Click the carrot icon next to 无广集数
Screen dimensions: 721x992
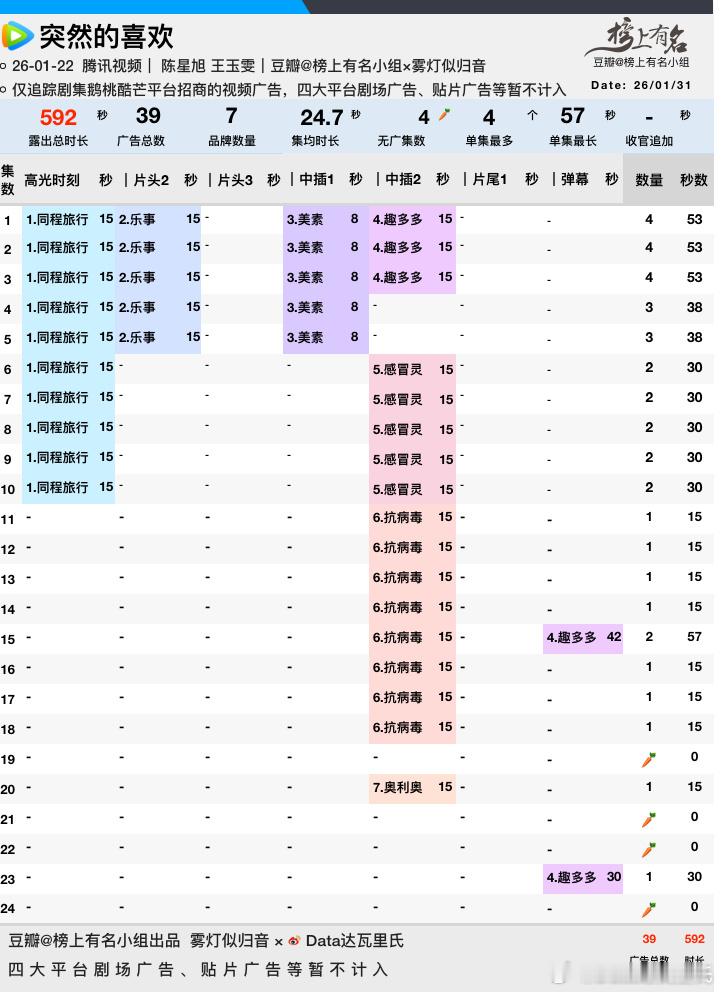(445, 115)
